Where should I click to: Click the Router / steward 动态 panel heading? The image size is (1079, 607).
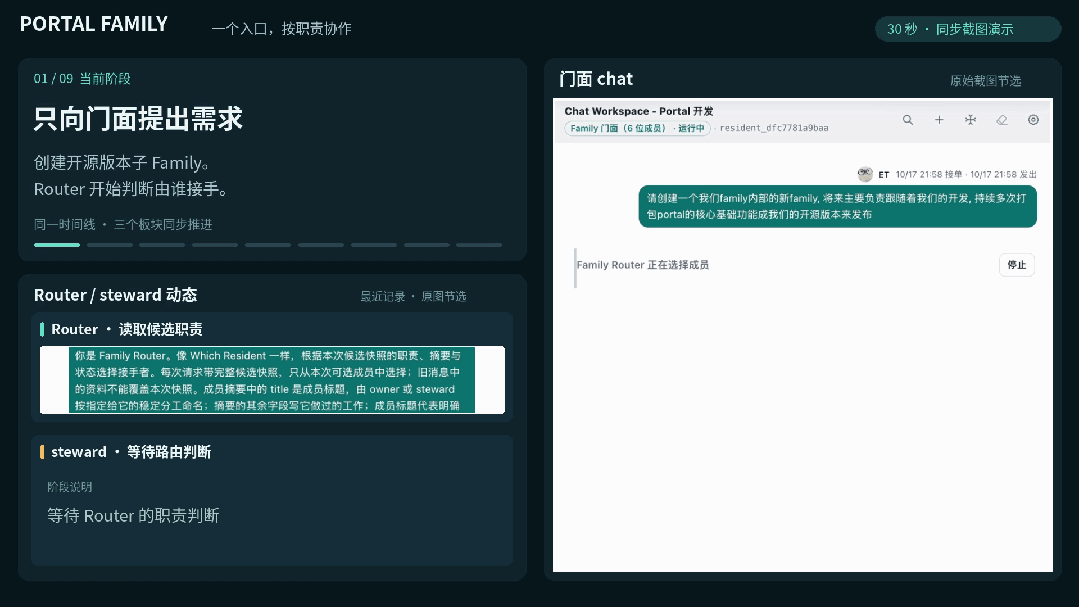(x=116, y=295)
